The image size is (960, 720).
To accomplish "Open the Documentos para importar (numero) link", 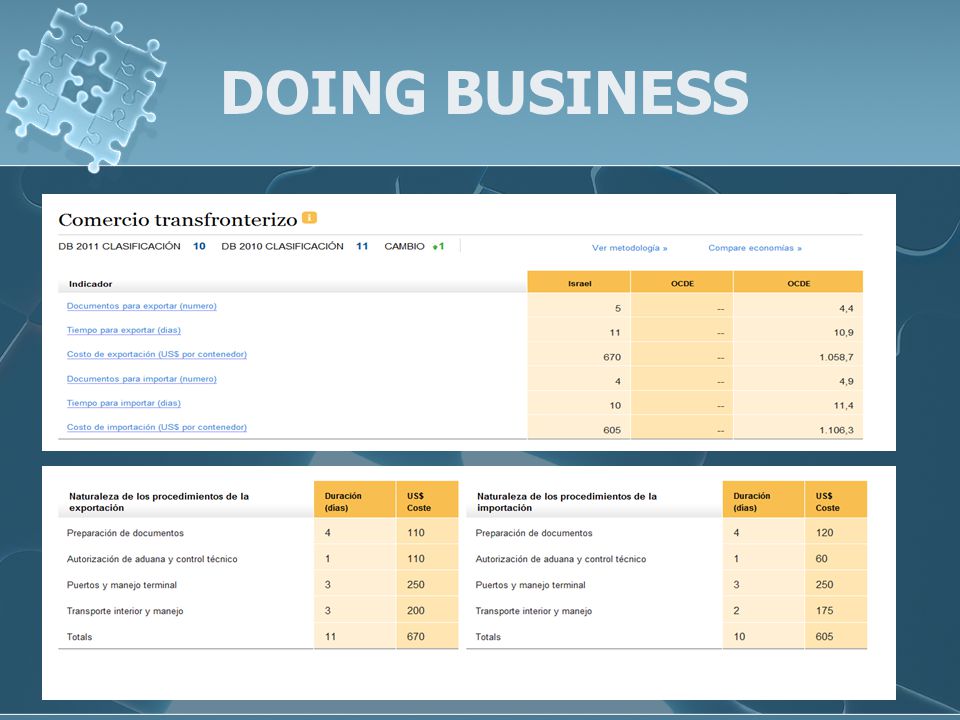I will [141, 379].
